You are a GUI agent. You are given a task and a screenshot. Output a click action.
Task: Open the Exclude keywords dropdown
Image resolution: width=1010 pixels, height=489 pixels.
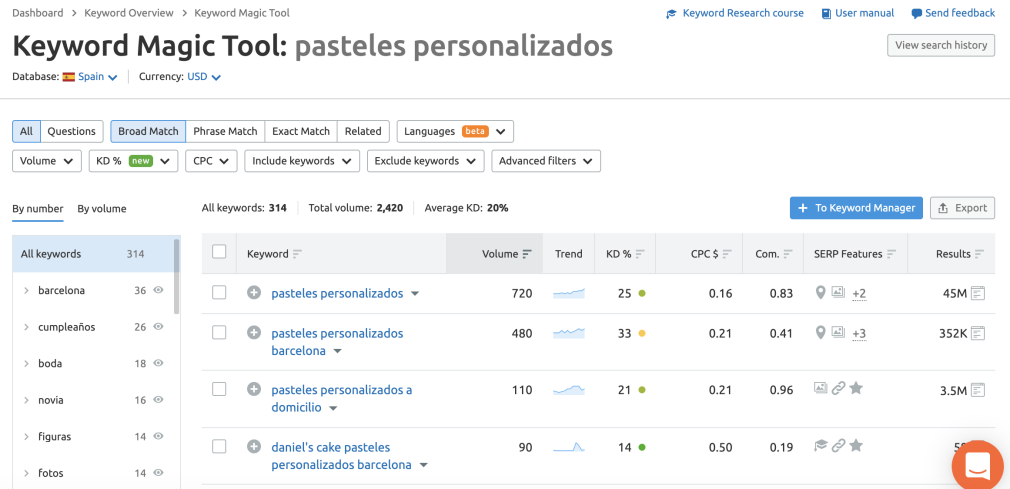(425, 161)
